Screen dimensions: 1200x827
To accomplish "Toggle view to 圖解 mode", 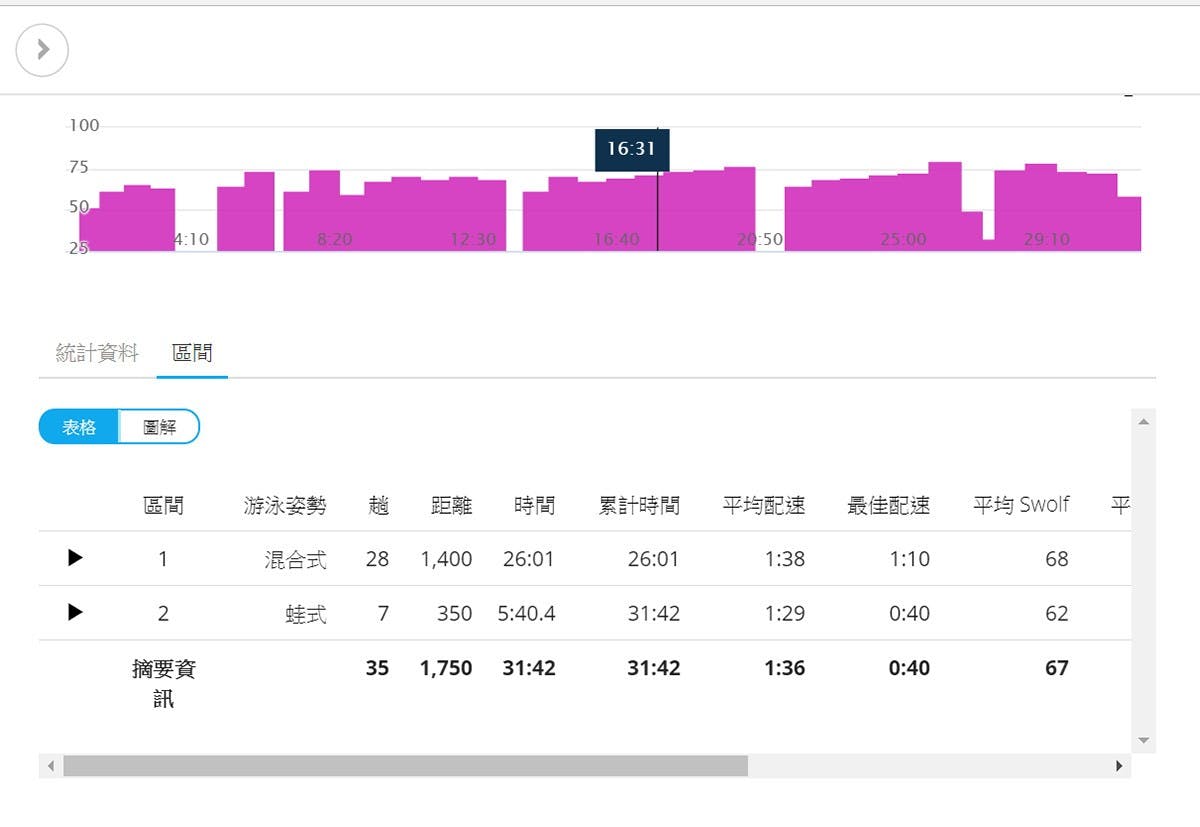I will click(x=159, y=427).
